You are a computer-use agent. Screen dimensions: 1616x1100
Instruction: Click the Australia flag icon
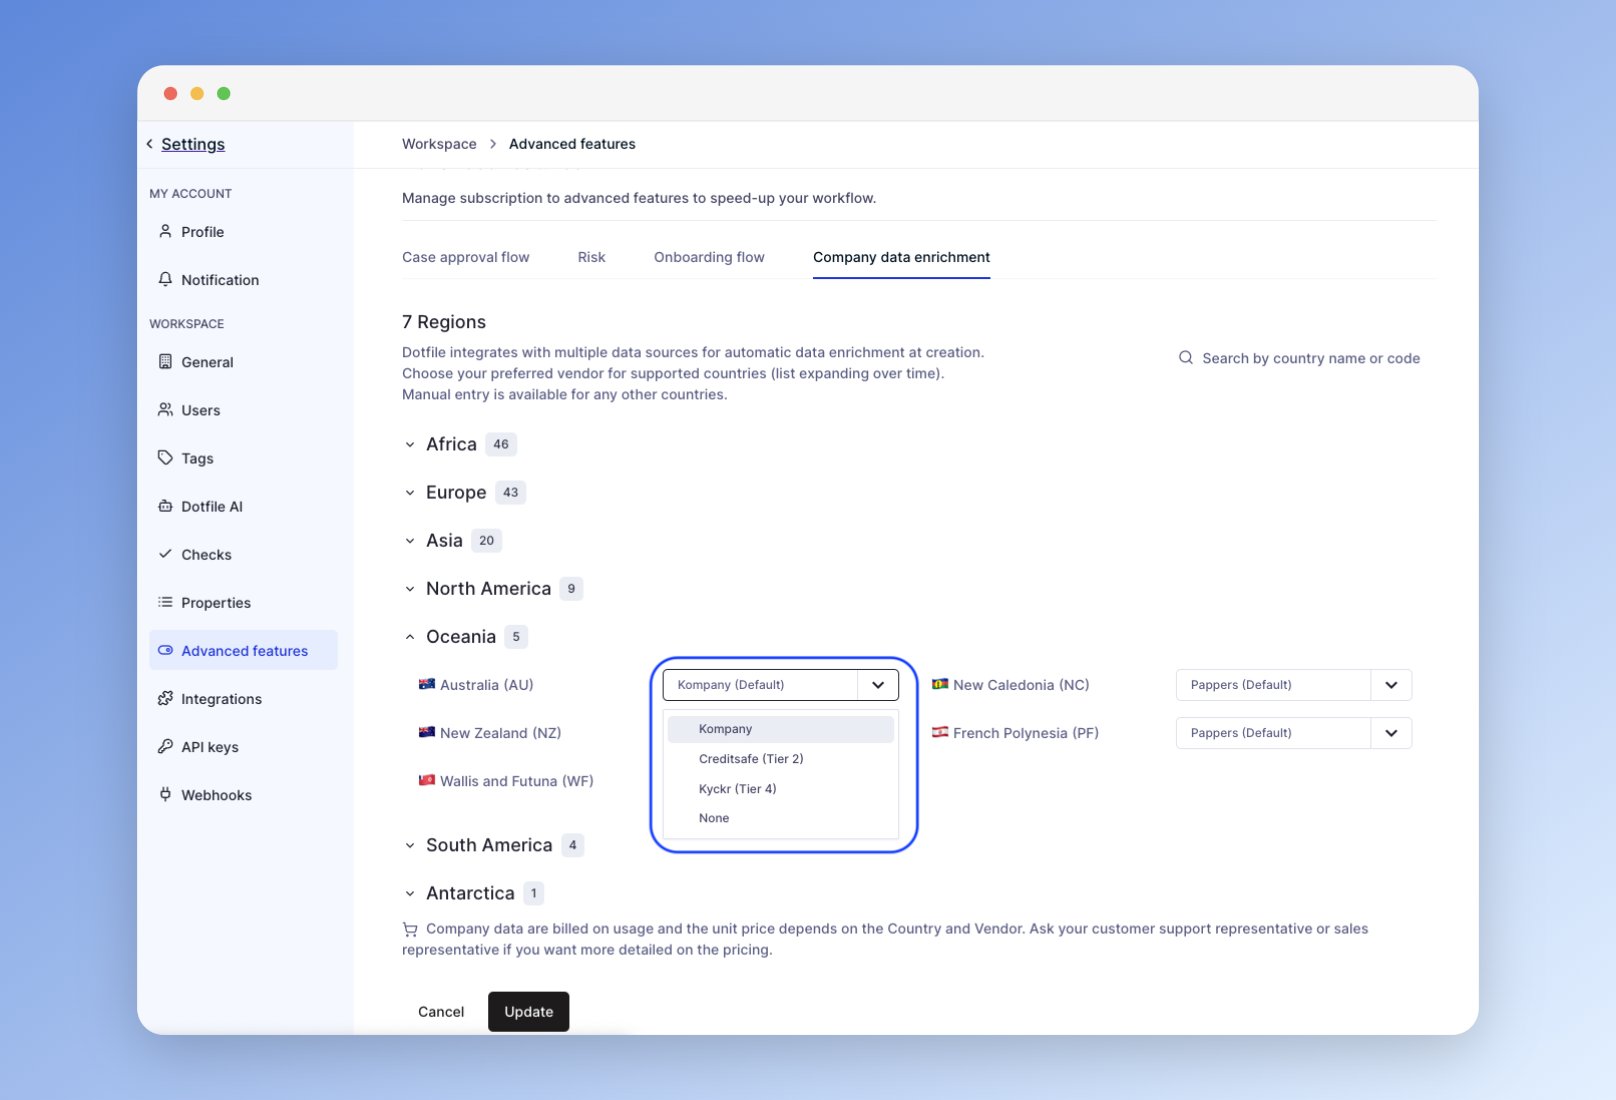click(427, 684)
